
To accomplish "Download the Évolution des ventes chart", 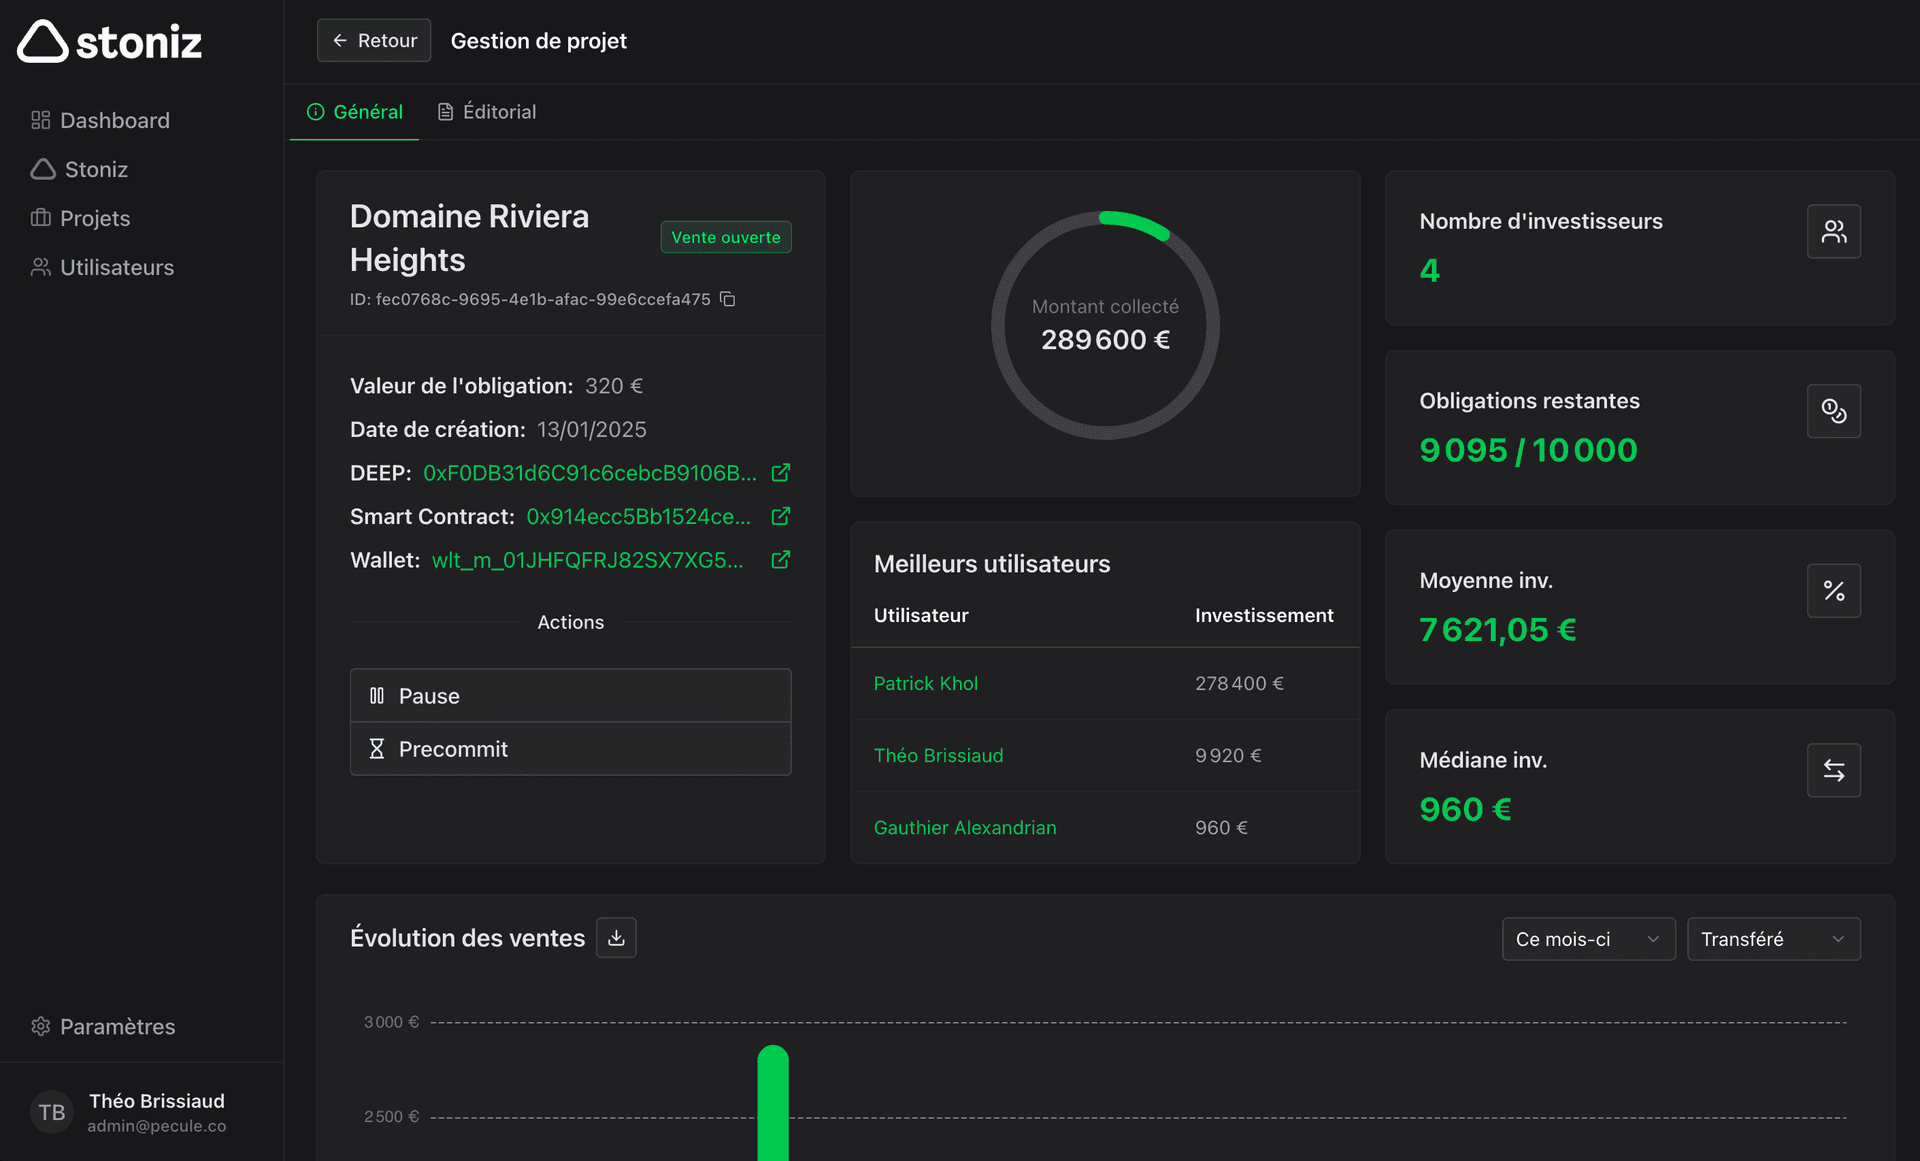I will 616,938.
